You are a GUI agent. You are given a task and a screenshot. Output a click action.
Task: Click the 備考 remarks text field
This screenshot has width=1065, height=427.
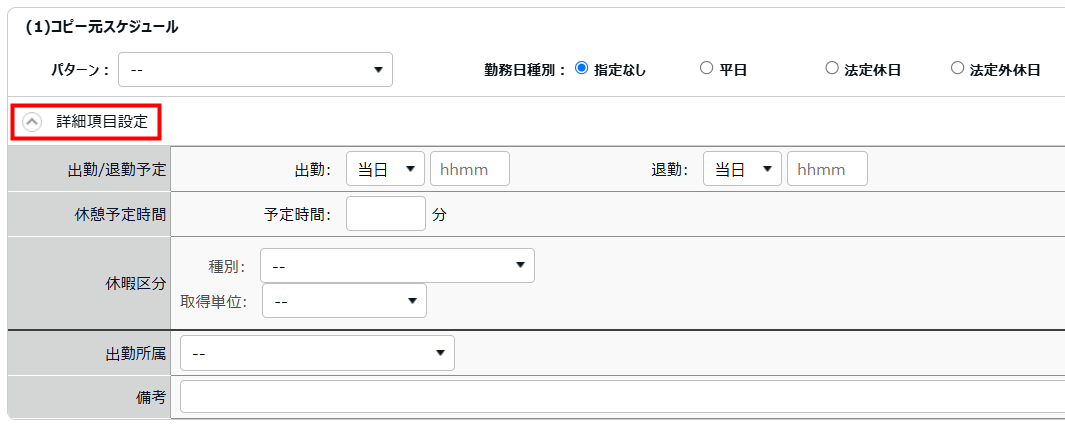tap(620, 397)
